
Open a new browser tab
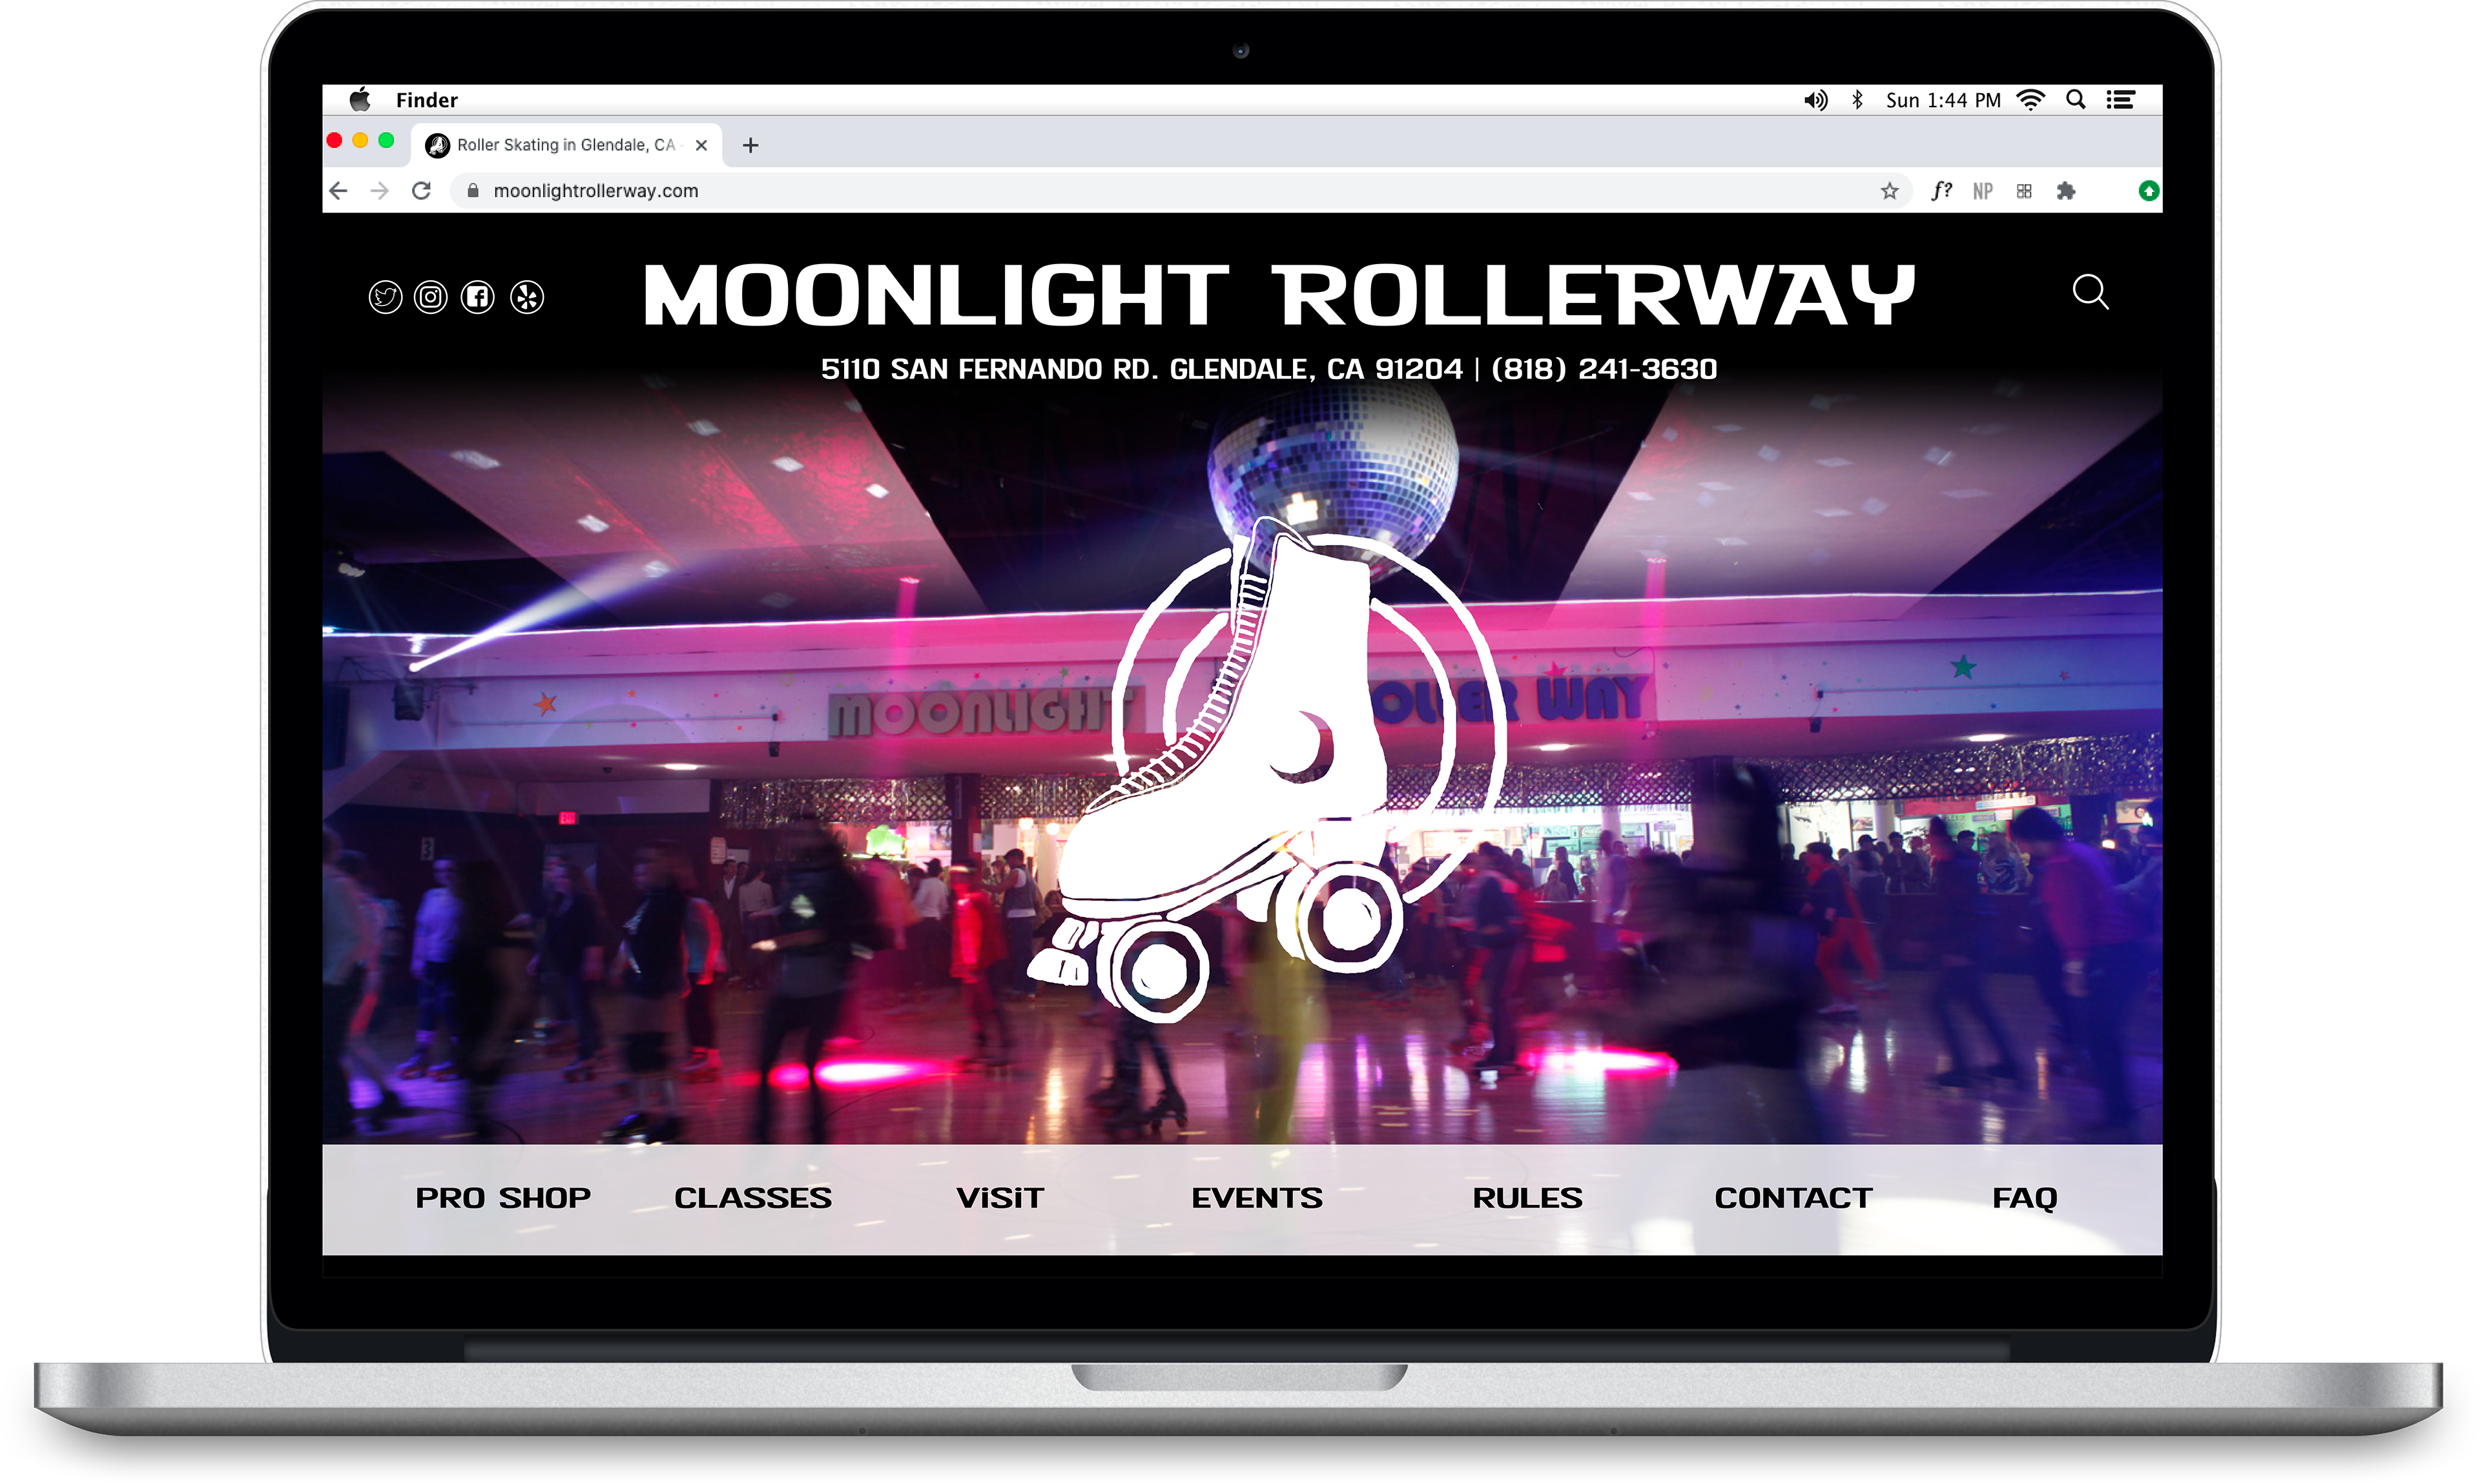point(750,146)
